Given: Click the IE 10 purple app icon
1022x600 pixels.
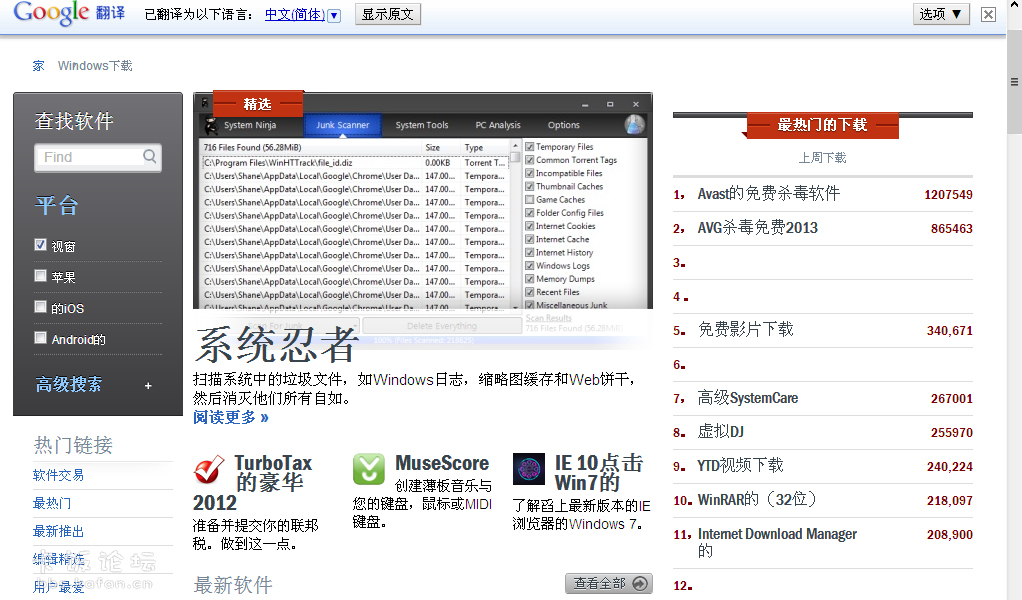Looking at the screenshot, I should coord(528,469).
